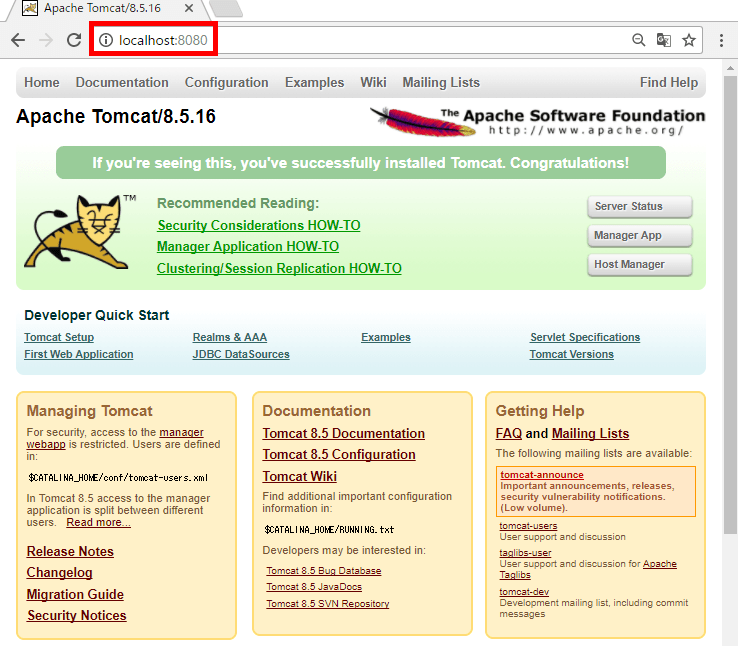This screenshot has width=738, height=646.
Task: Open Security Considerations HOW-TO link
Action: click(259, 225)
